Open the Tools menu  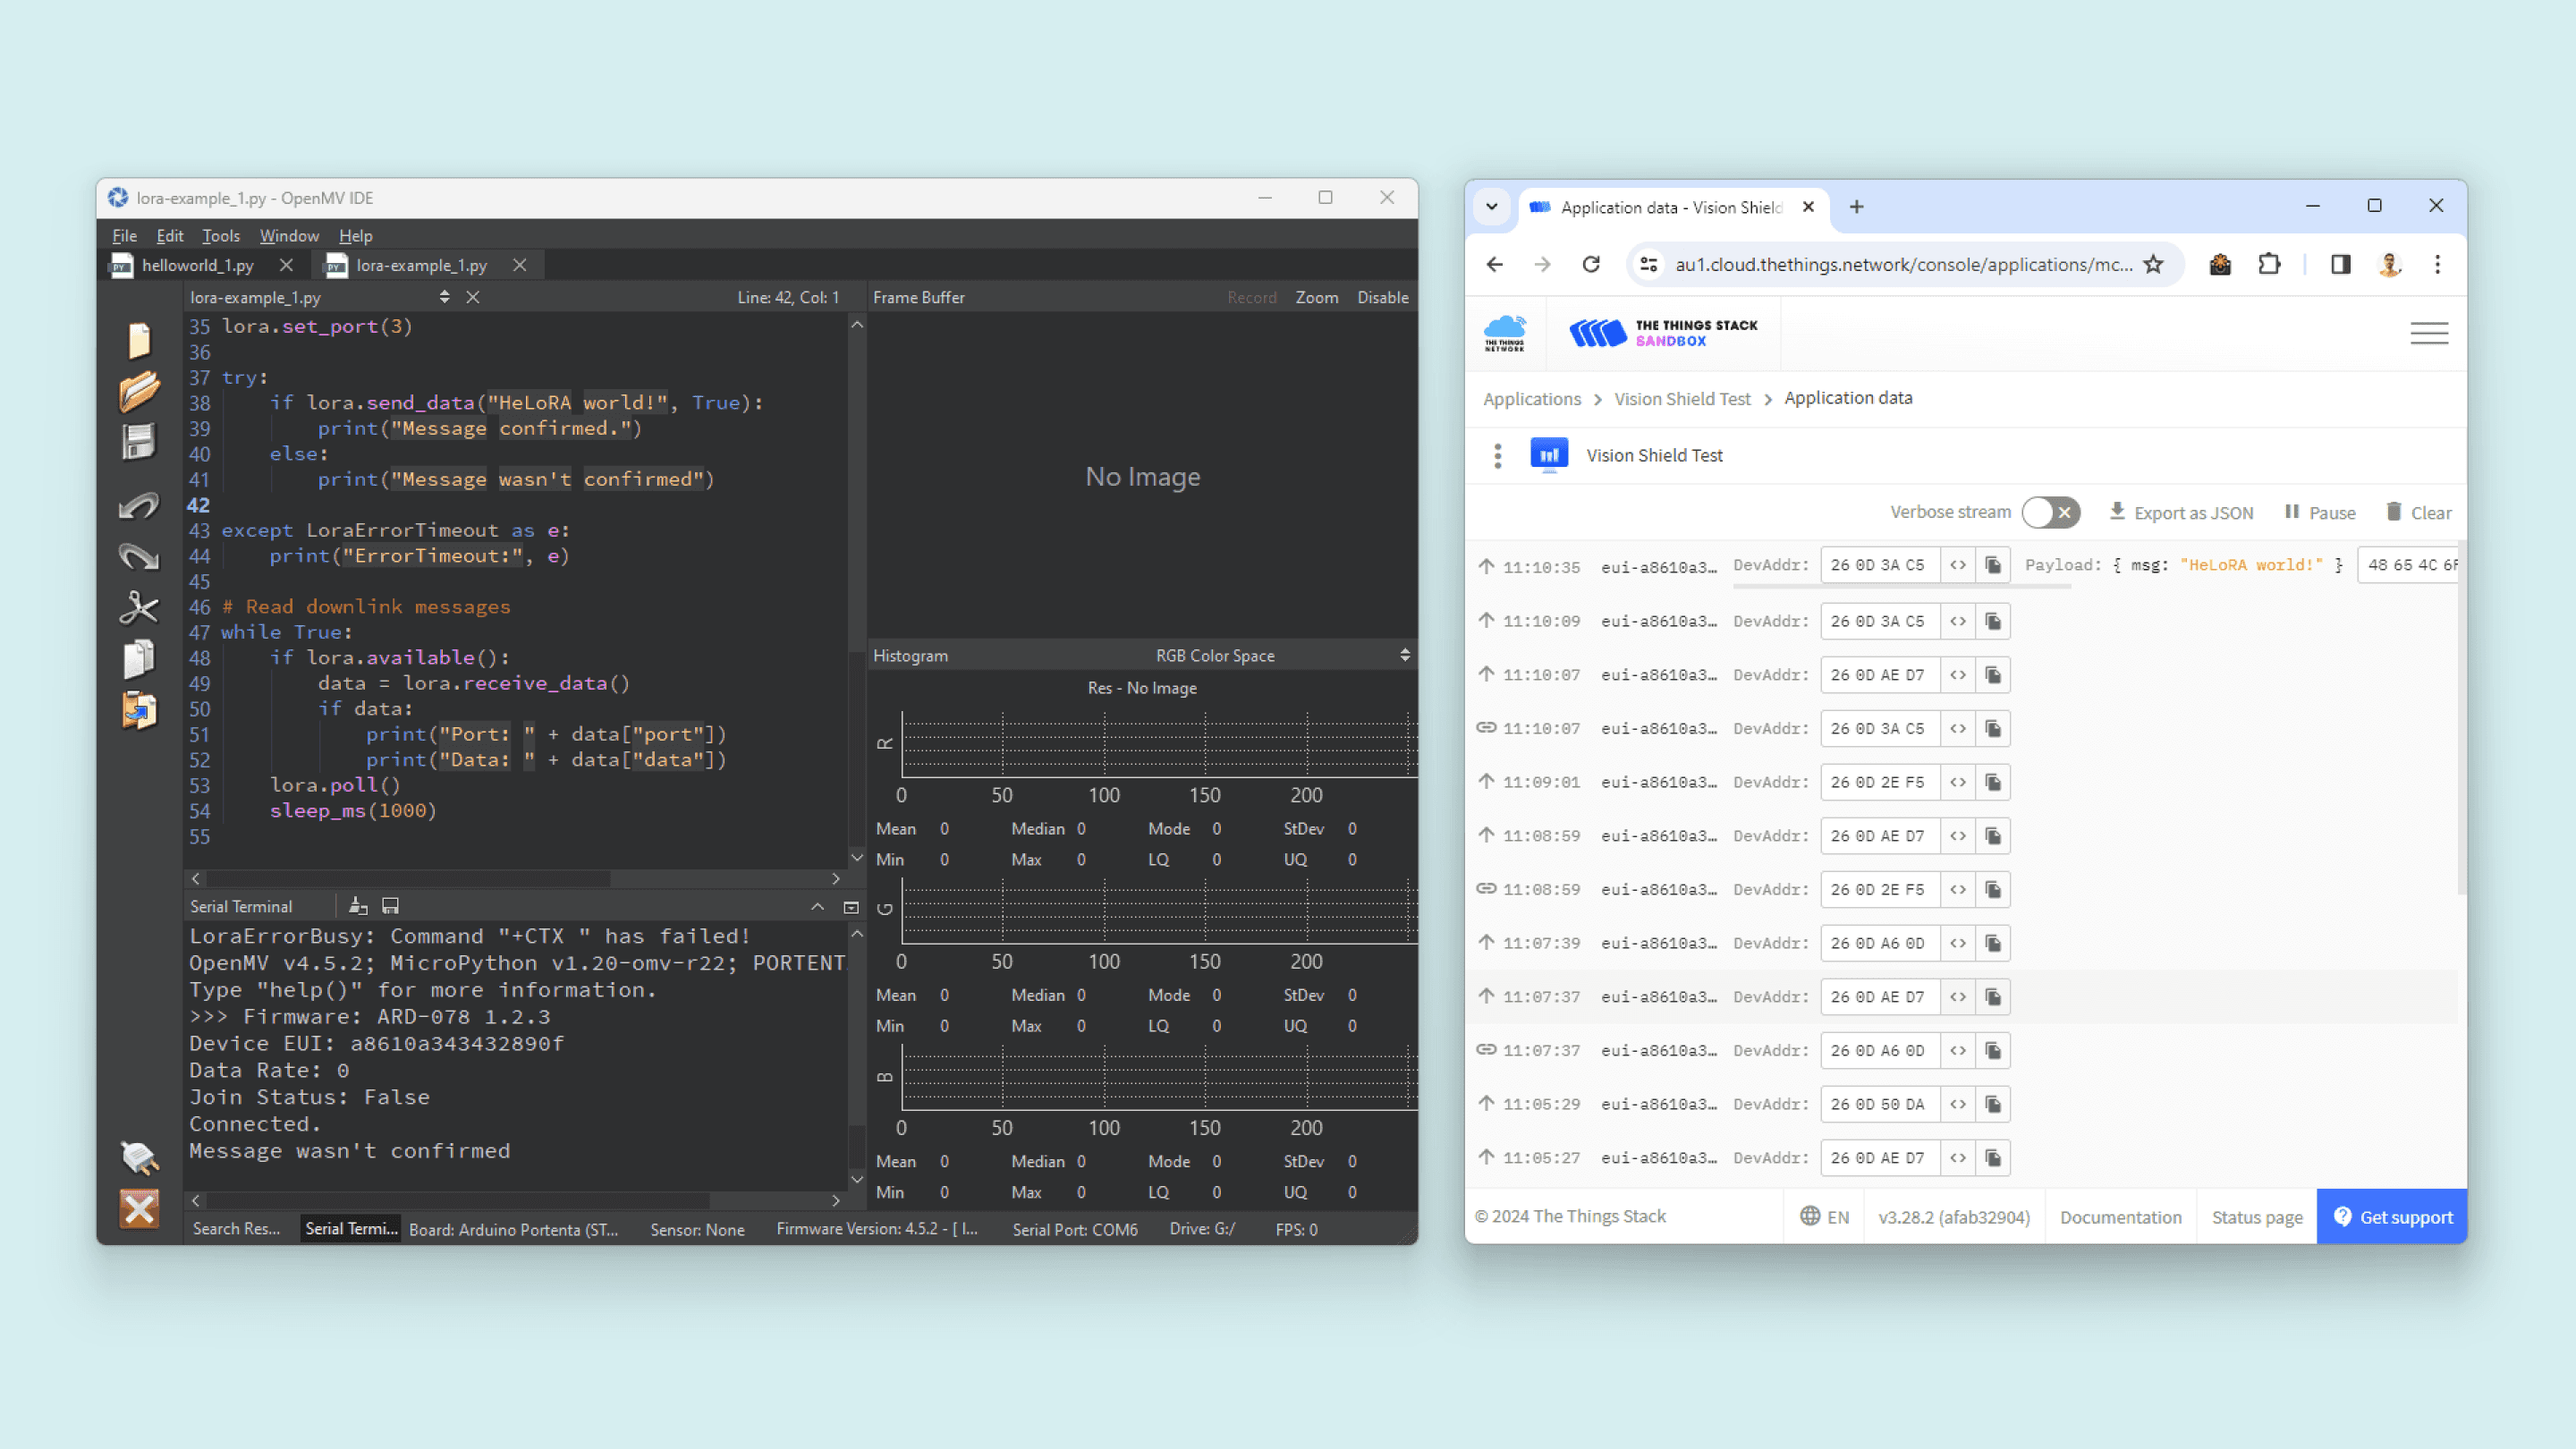tap(220, 236)
